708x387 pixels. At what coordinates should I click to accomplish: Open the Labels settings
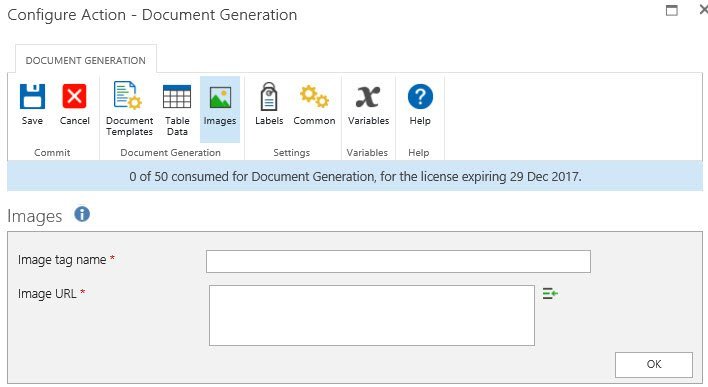[x=269, y=104]
